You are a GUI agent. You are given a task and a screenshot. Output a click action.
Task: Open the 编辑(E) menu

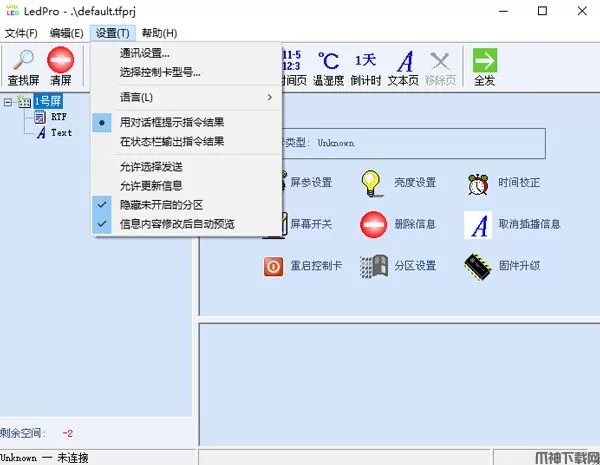[66, 33]
